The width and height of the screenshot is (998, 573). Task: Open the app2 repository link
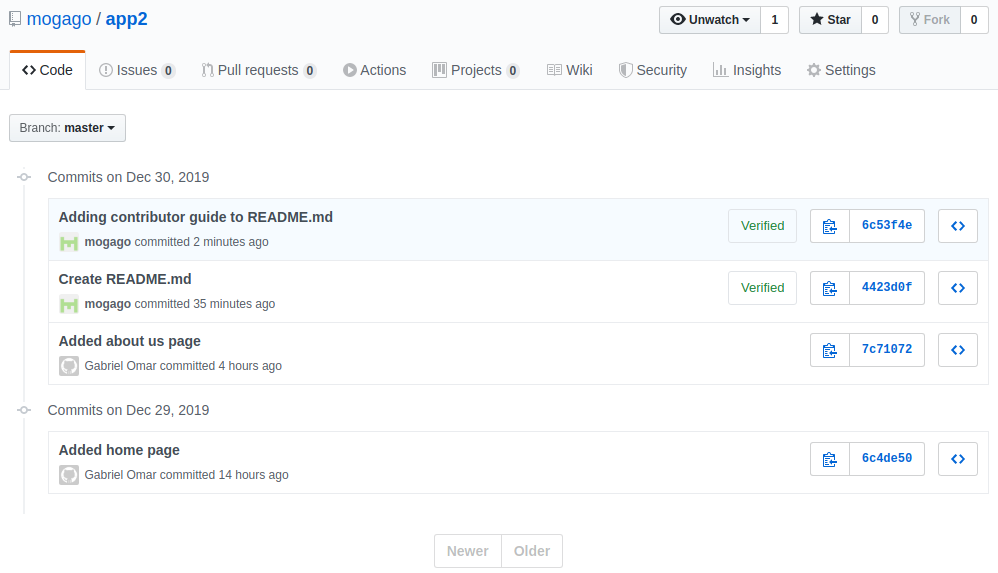(x=127, y=19)
